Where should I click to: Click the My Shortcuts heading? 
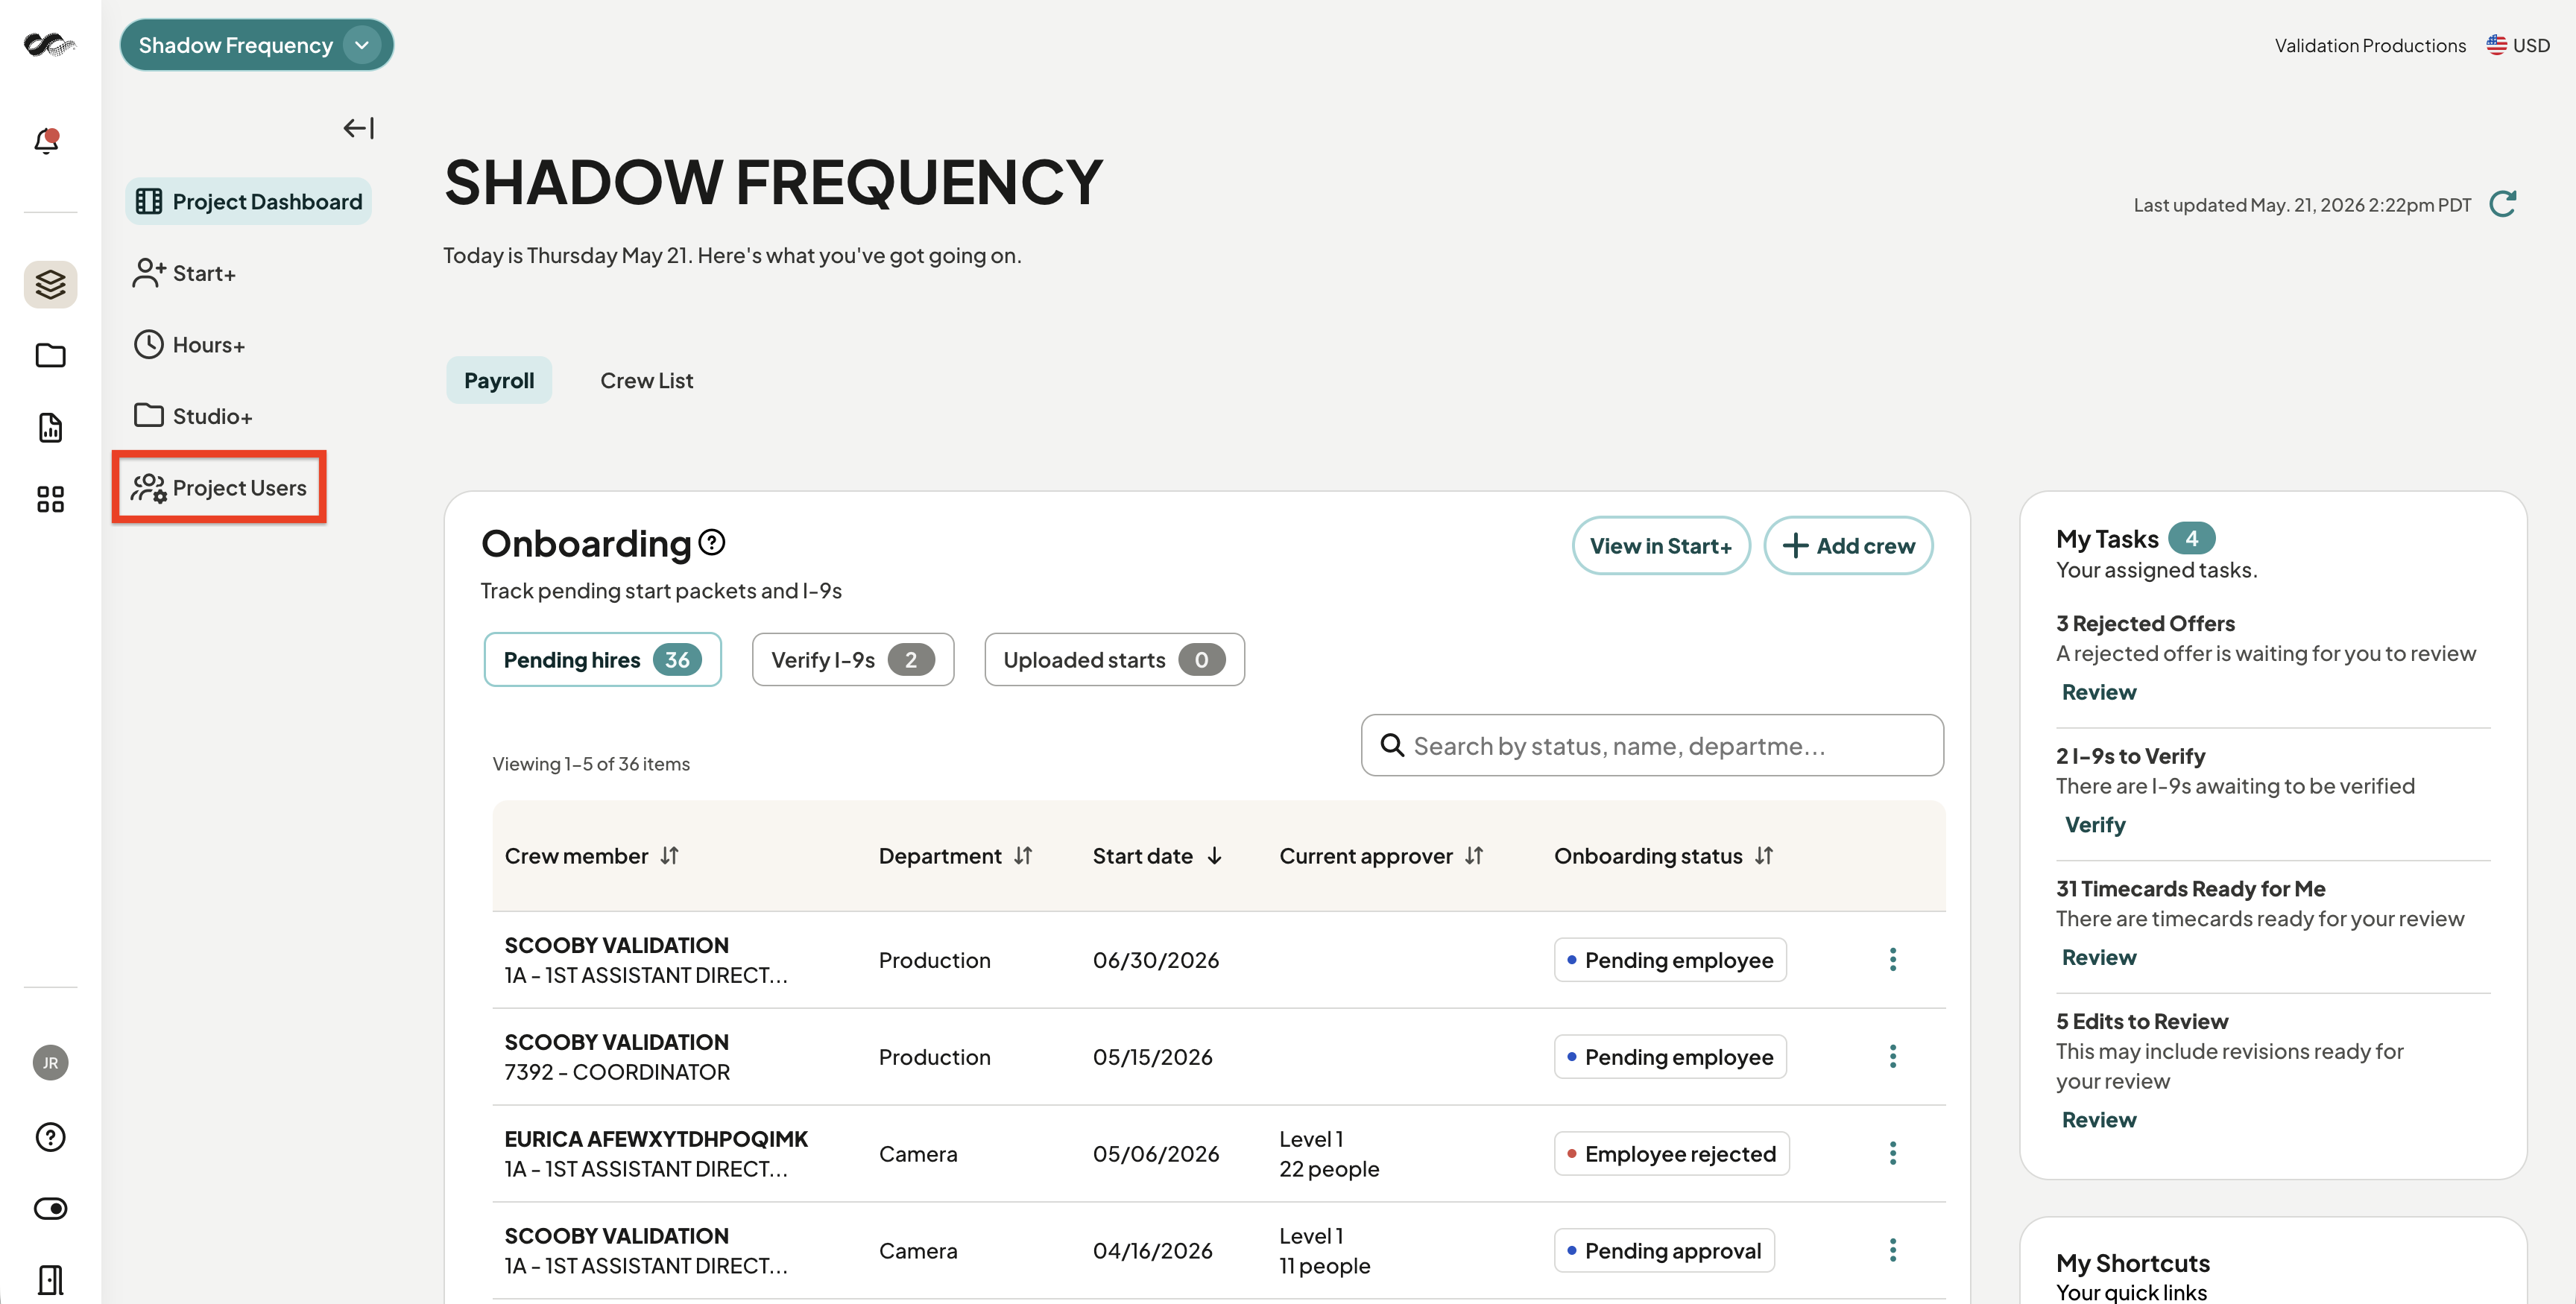pos(2133,1263)
